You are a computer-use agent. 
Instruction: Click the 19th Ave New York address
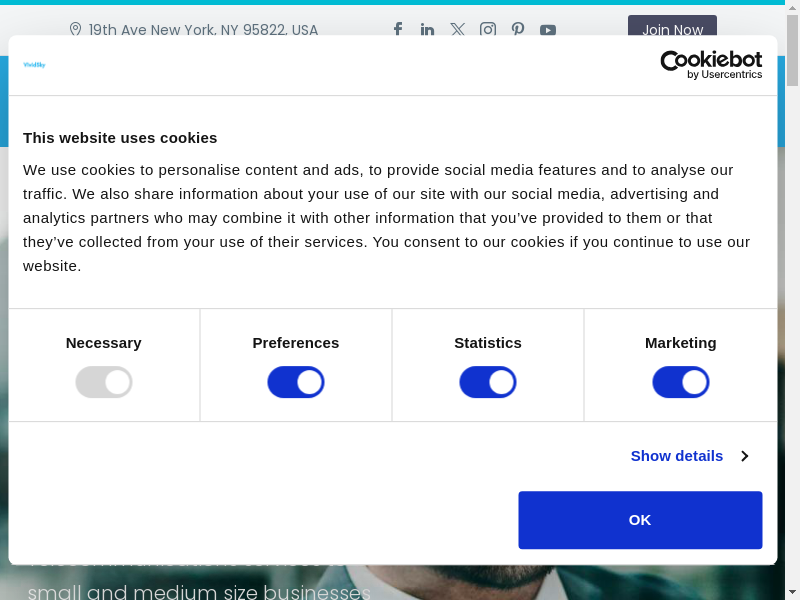coord(203,30)
